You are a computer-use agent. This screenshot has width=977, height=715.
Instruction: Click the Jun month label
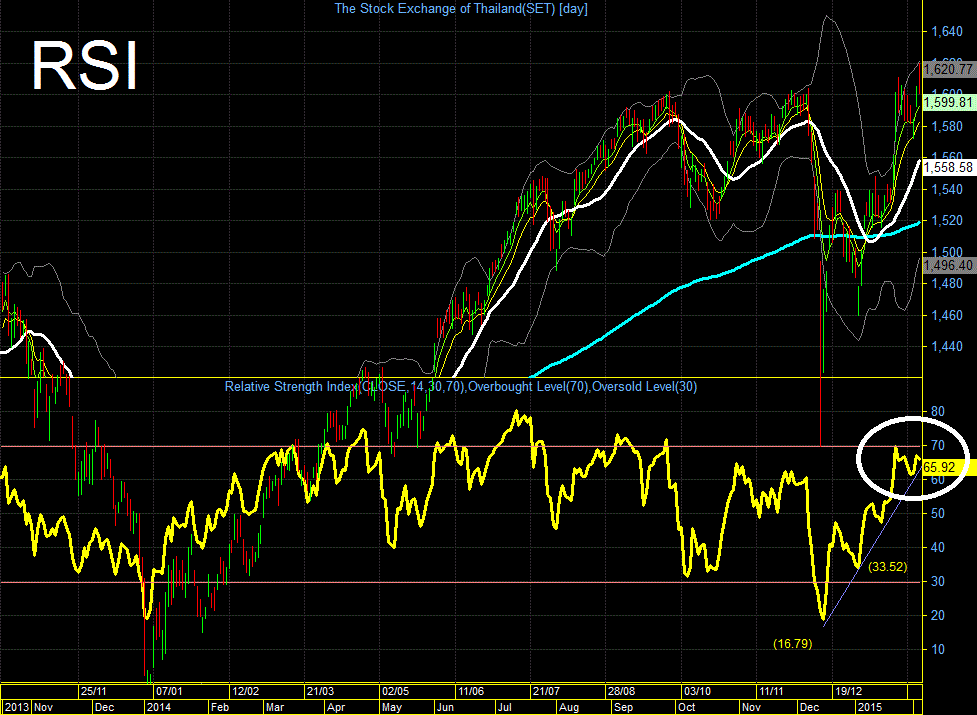coord(446,708)
